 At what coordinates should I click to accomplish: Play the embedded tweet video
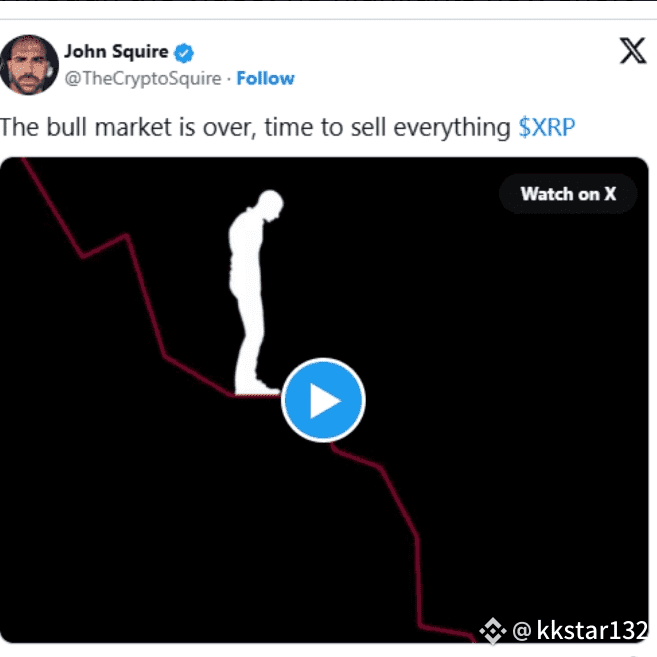323,400
